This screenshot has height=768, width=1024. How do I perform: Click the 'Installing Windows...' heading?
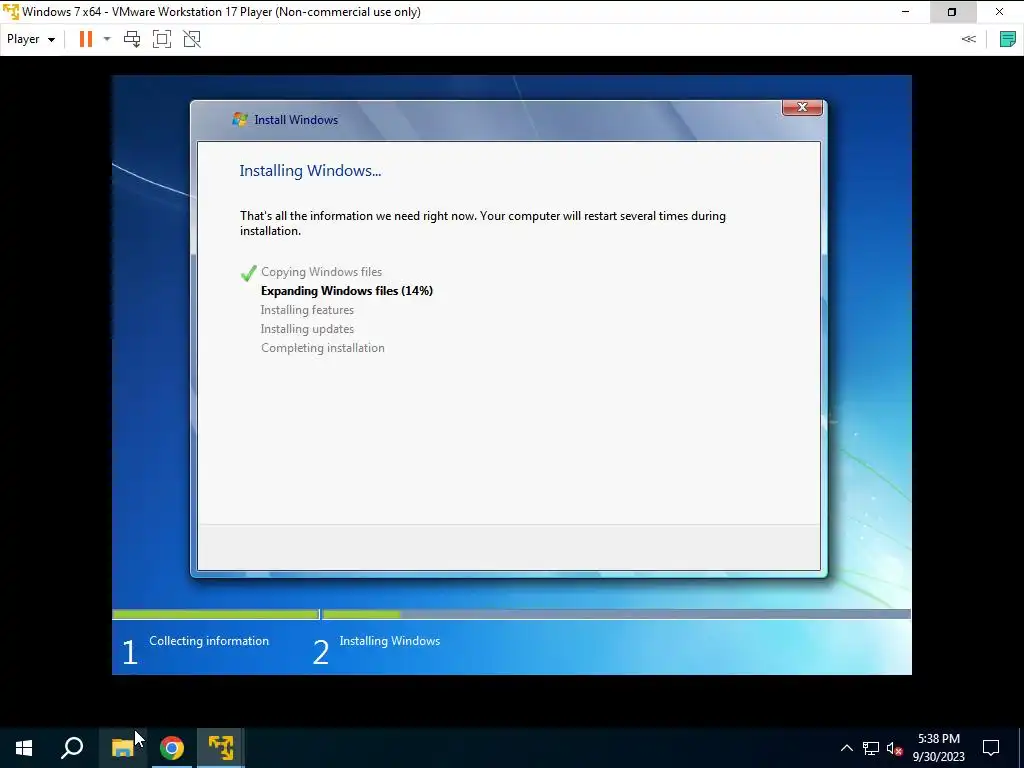pyautogui.click(x=310, y=171)
